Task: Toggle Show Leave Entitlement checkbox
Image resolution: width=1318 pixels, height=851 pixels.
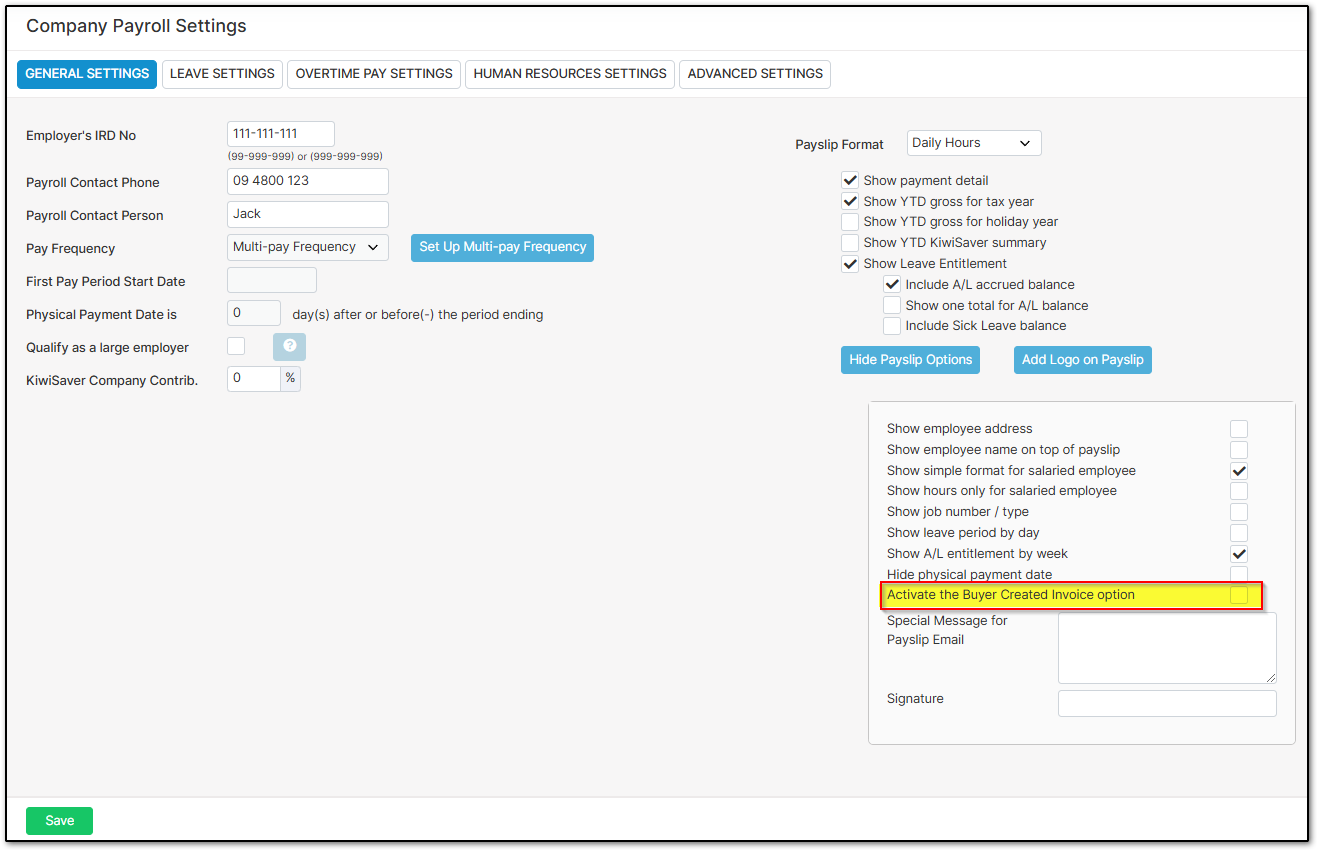Action: tap(850, 264)
